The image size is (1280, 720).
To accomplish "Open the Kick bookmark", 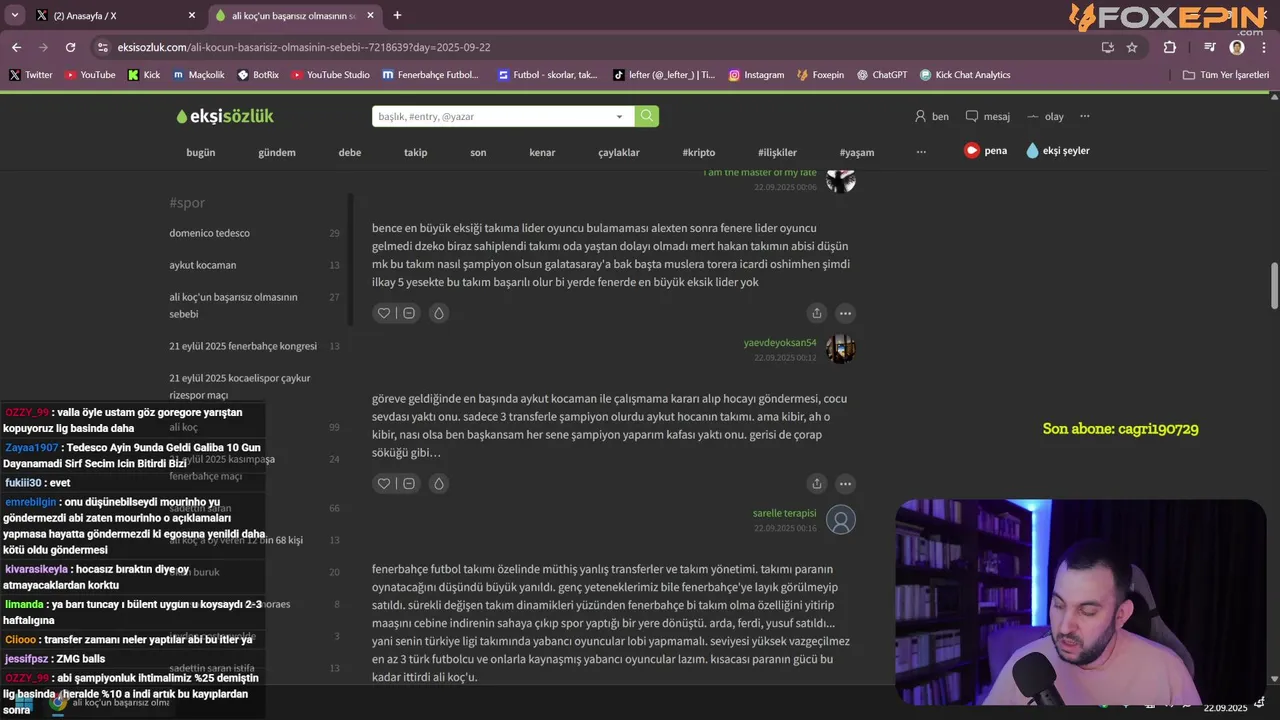I will 144,75.
